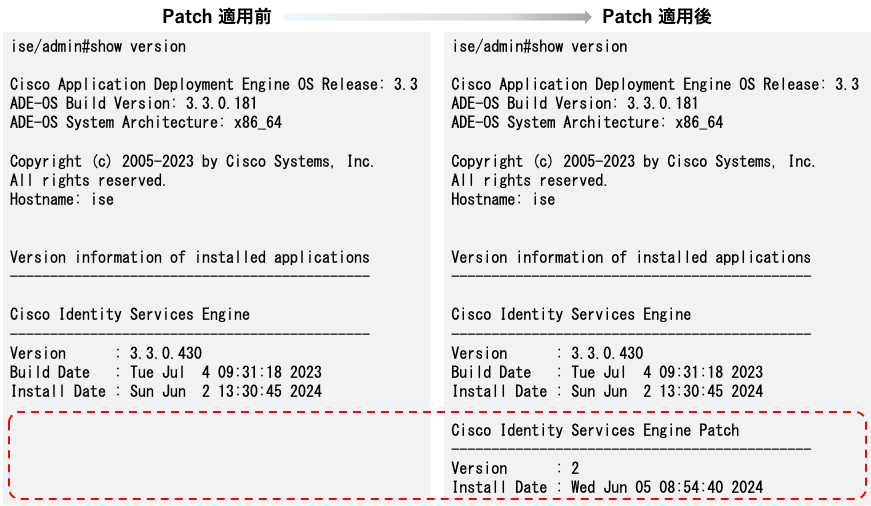Click 'OS Release: 3.3' line in Patch 適用前 panel
The width and height of the screenshot is (871, 506).
[x=214, y=84]
